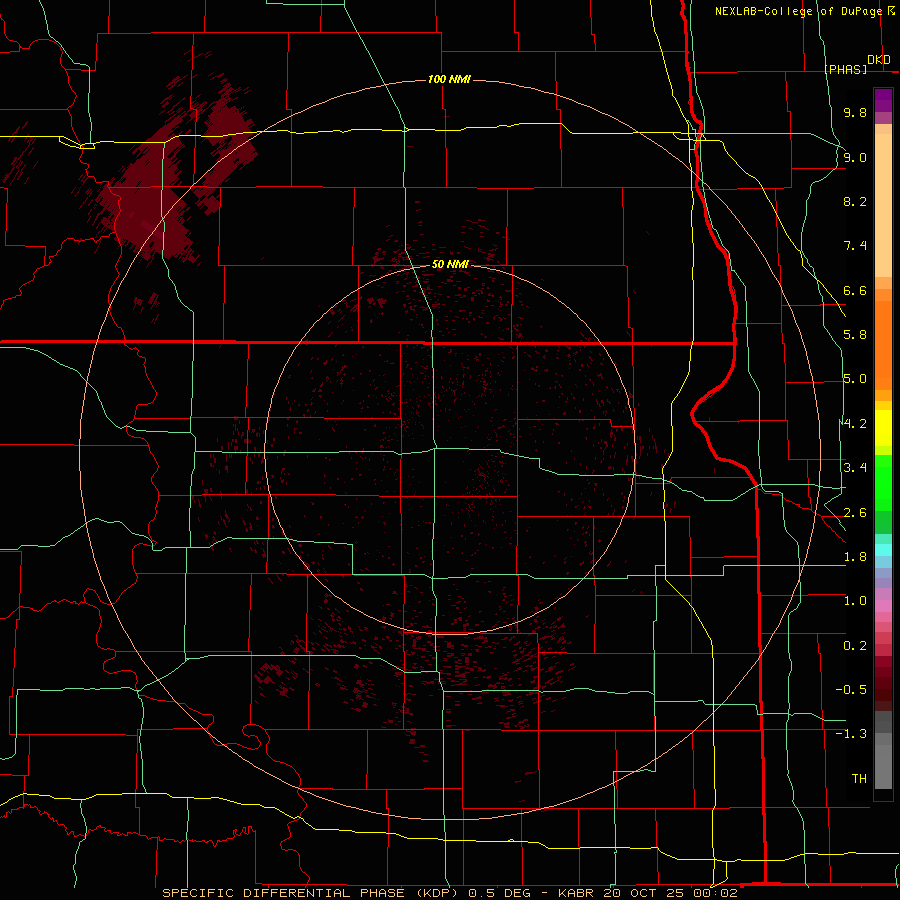This screenshot has width=900, height=900.
Task: Click the -0.5 scale value
Action: 851,690
